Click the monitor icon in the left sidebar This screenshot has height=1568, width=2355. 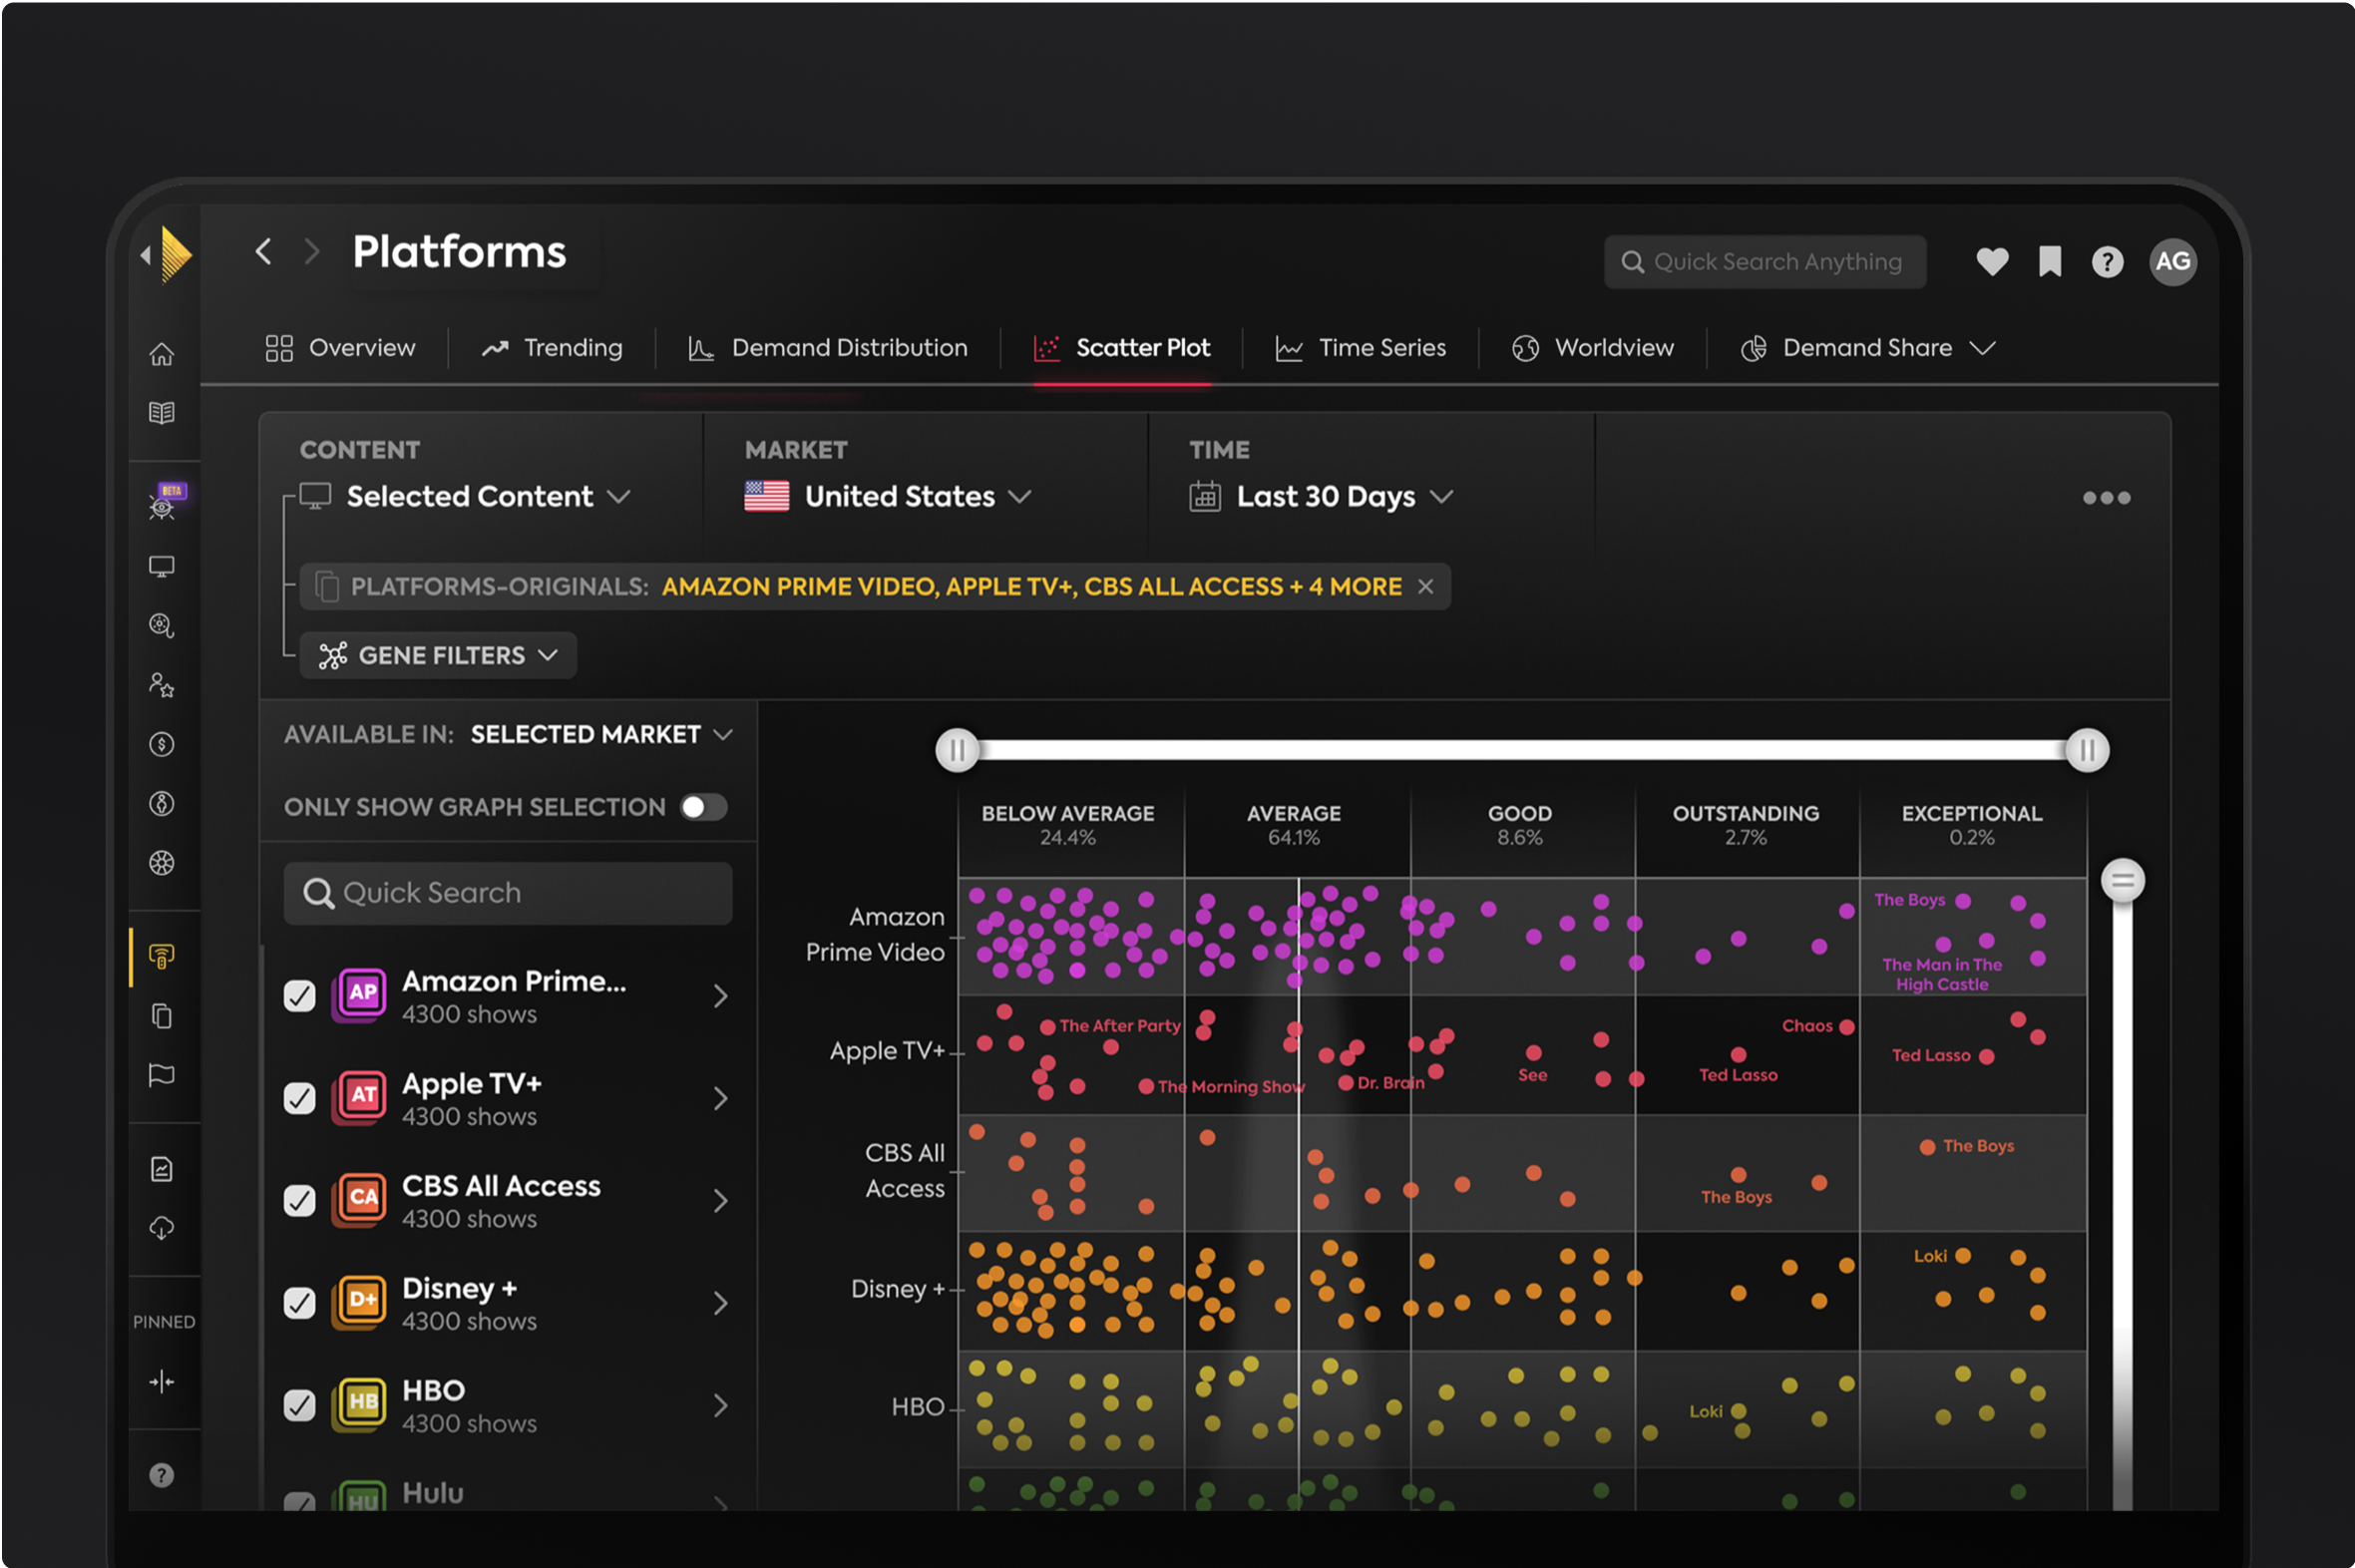(x=162, y=567)
